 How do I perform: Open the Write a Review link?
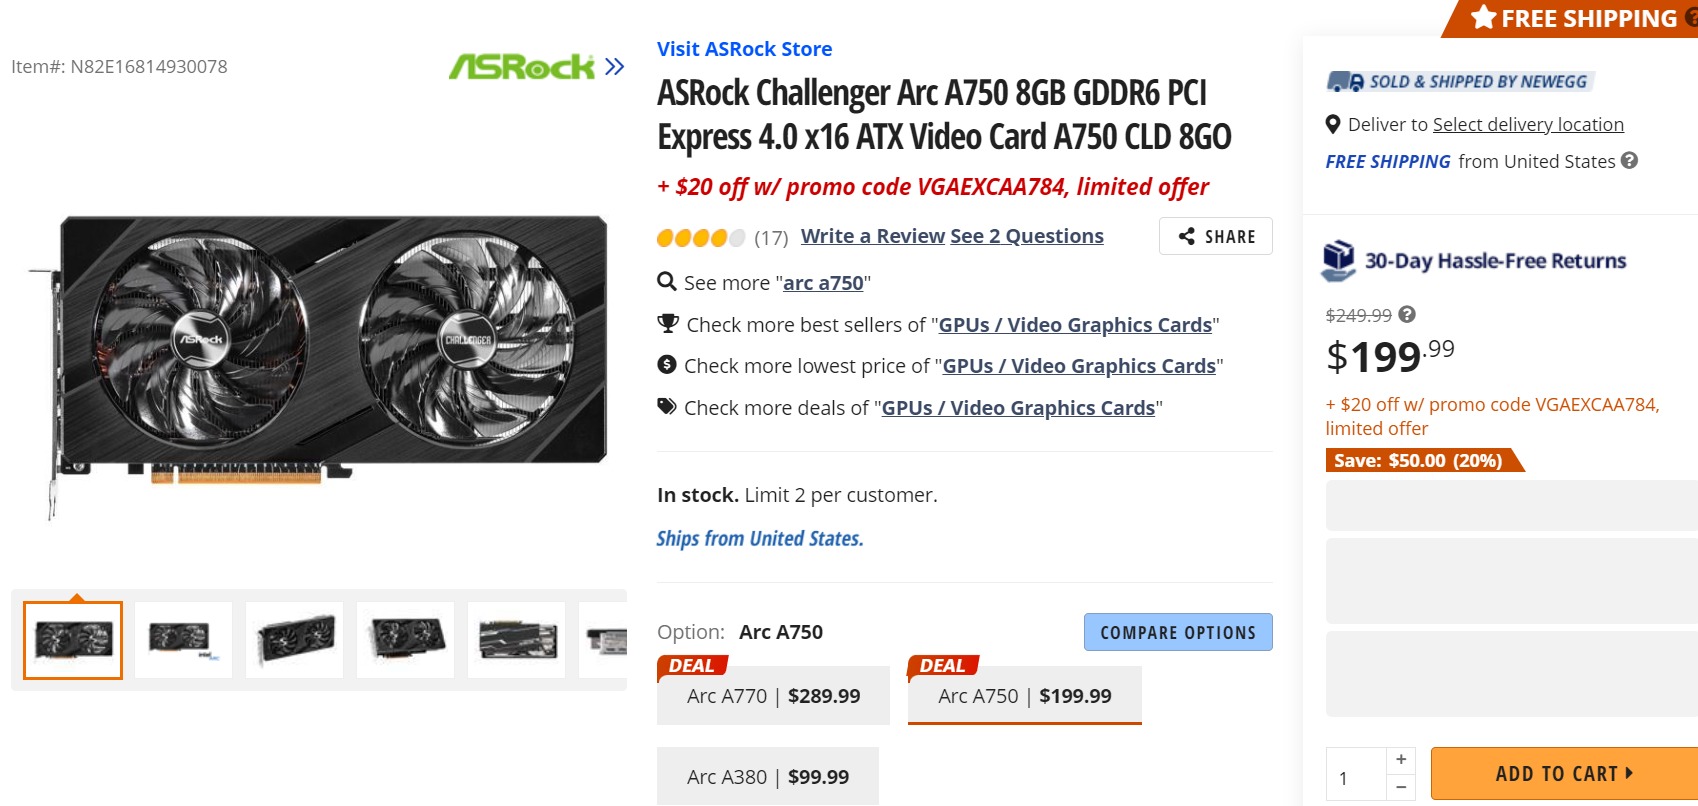pyautogui.click(x=872, y=236)
